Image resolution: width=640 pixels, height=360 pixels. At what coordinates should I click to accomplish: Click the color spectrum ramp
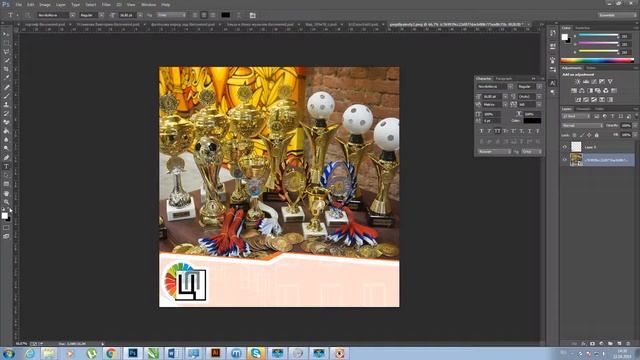click(597, 60)
